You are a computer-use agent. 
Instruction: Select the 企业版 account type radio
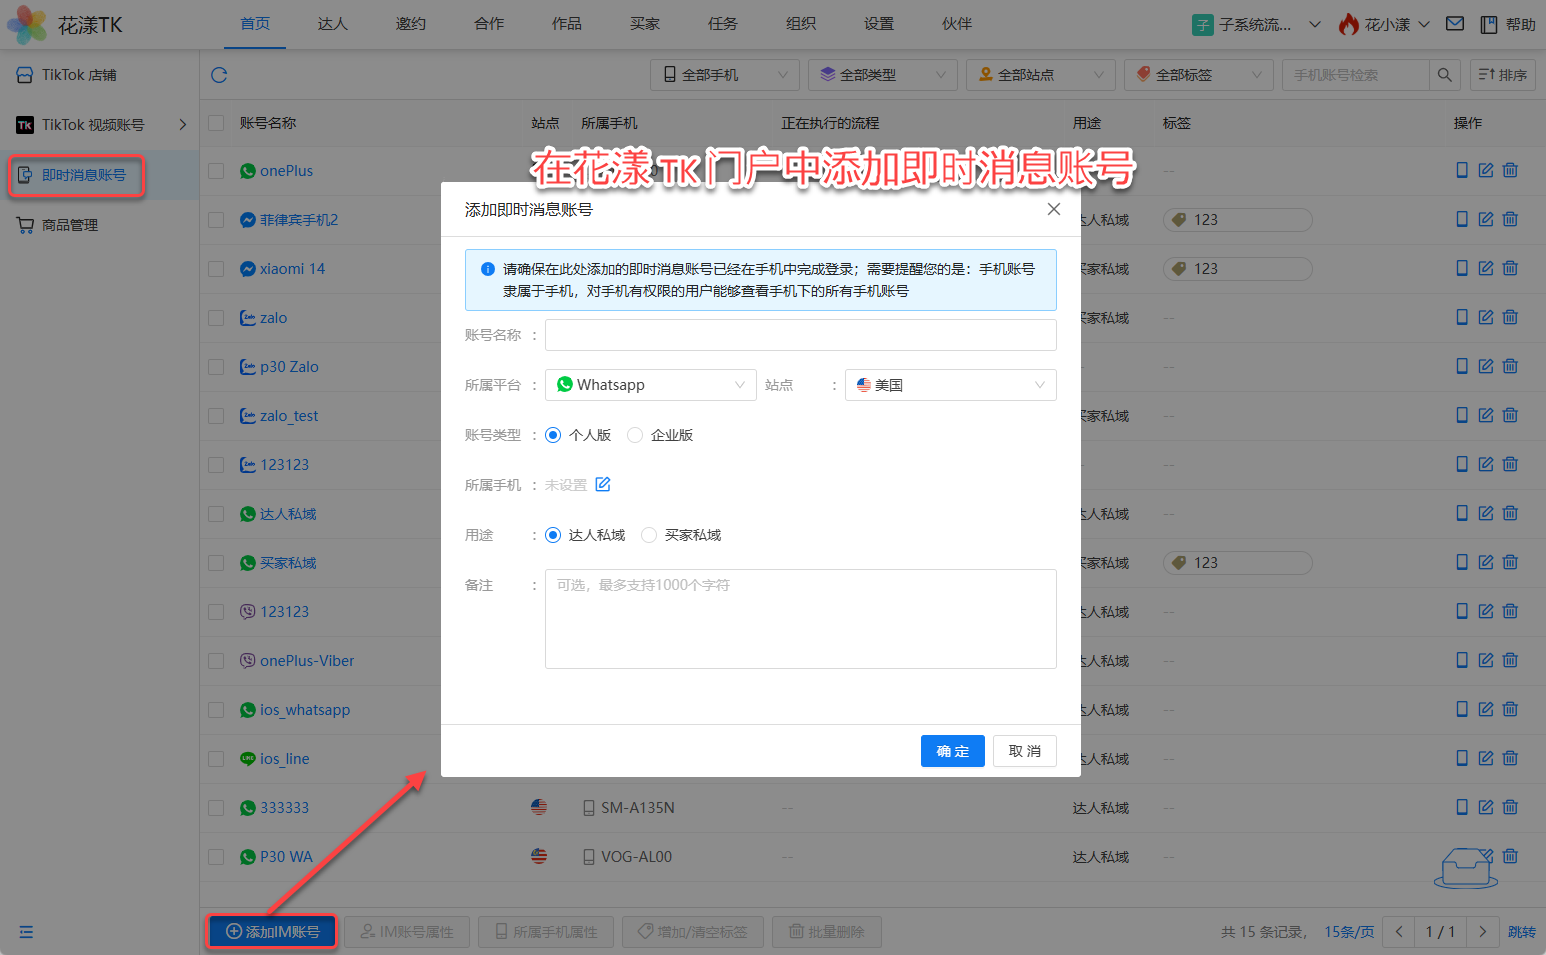pos(635,435)
